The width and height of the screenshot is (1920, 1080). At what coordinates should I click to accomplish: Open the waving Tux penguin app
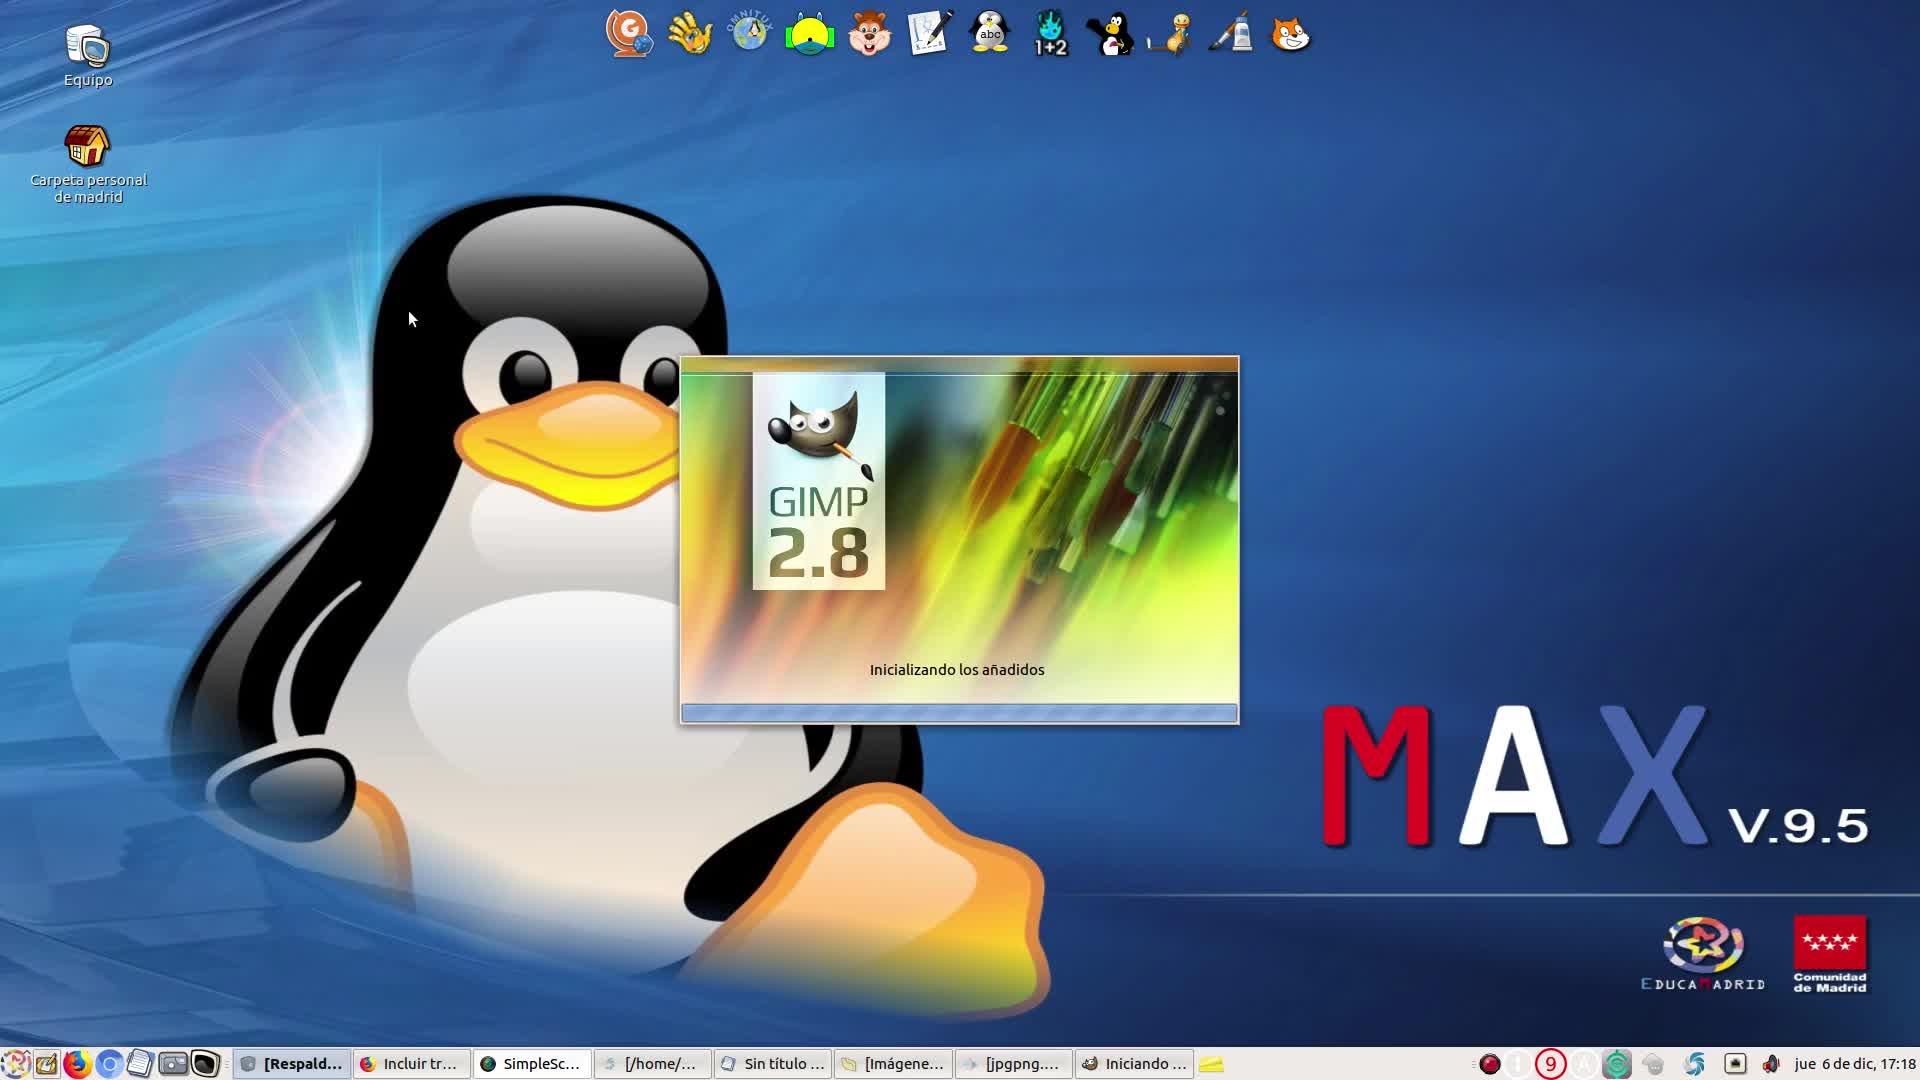coord(1110,33)
